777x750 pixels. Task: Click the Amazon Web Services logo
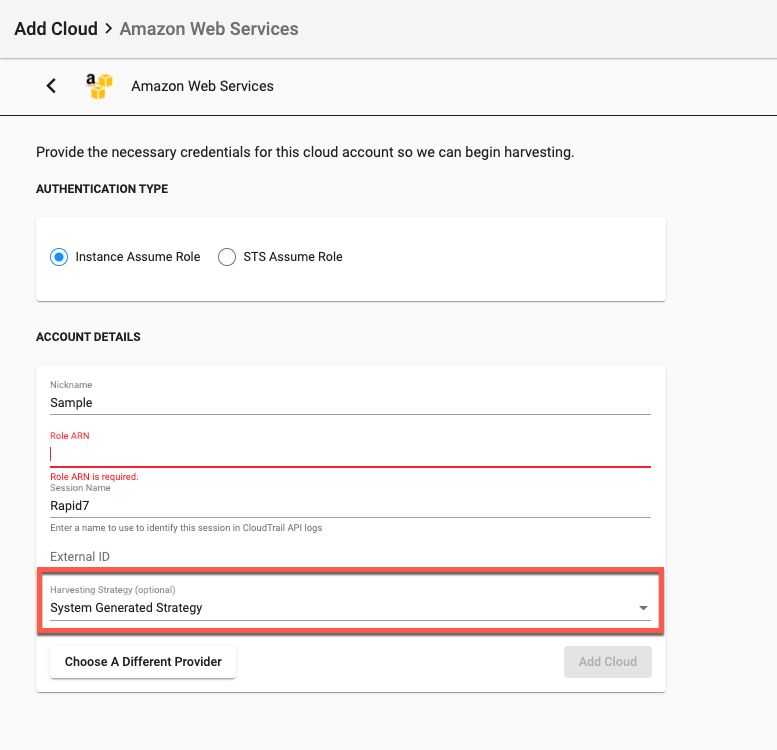pyautogui.click(x=99, y=86)
